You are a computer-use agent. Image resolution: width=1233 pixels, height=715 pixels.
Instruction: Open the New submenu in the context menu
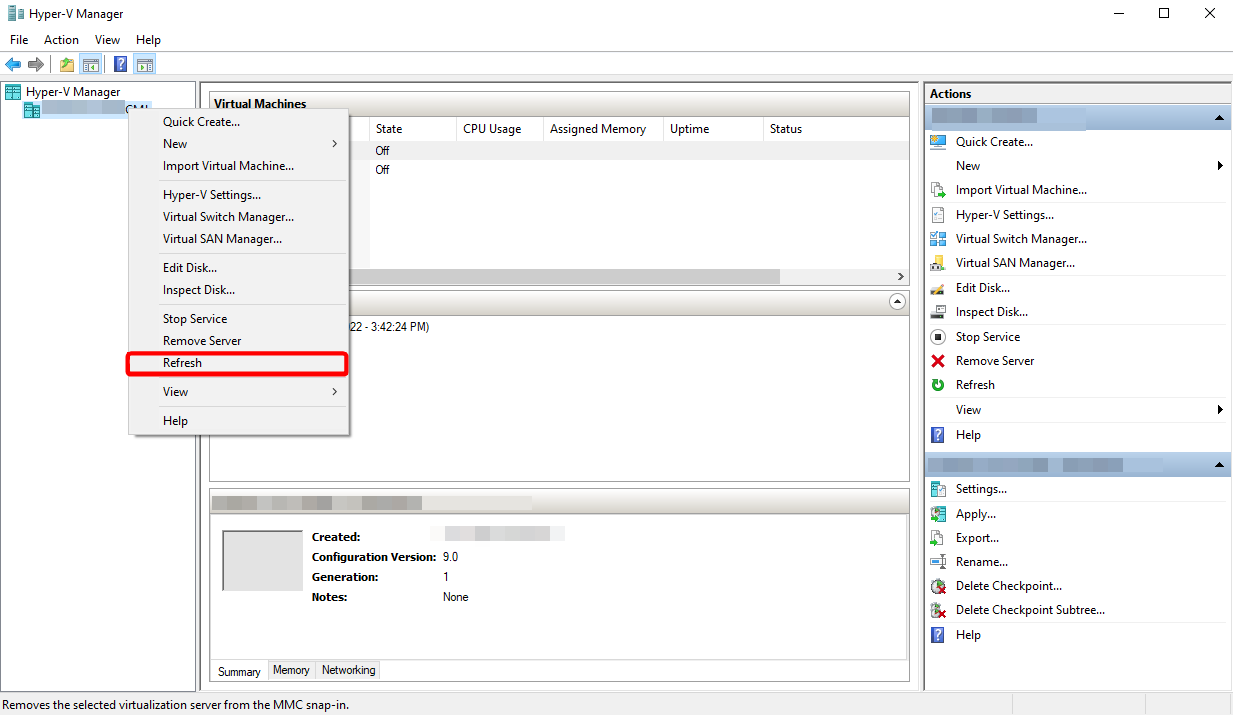pos(239,144)
